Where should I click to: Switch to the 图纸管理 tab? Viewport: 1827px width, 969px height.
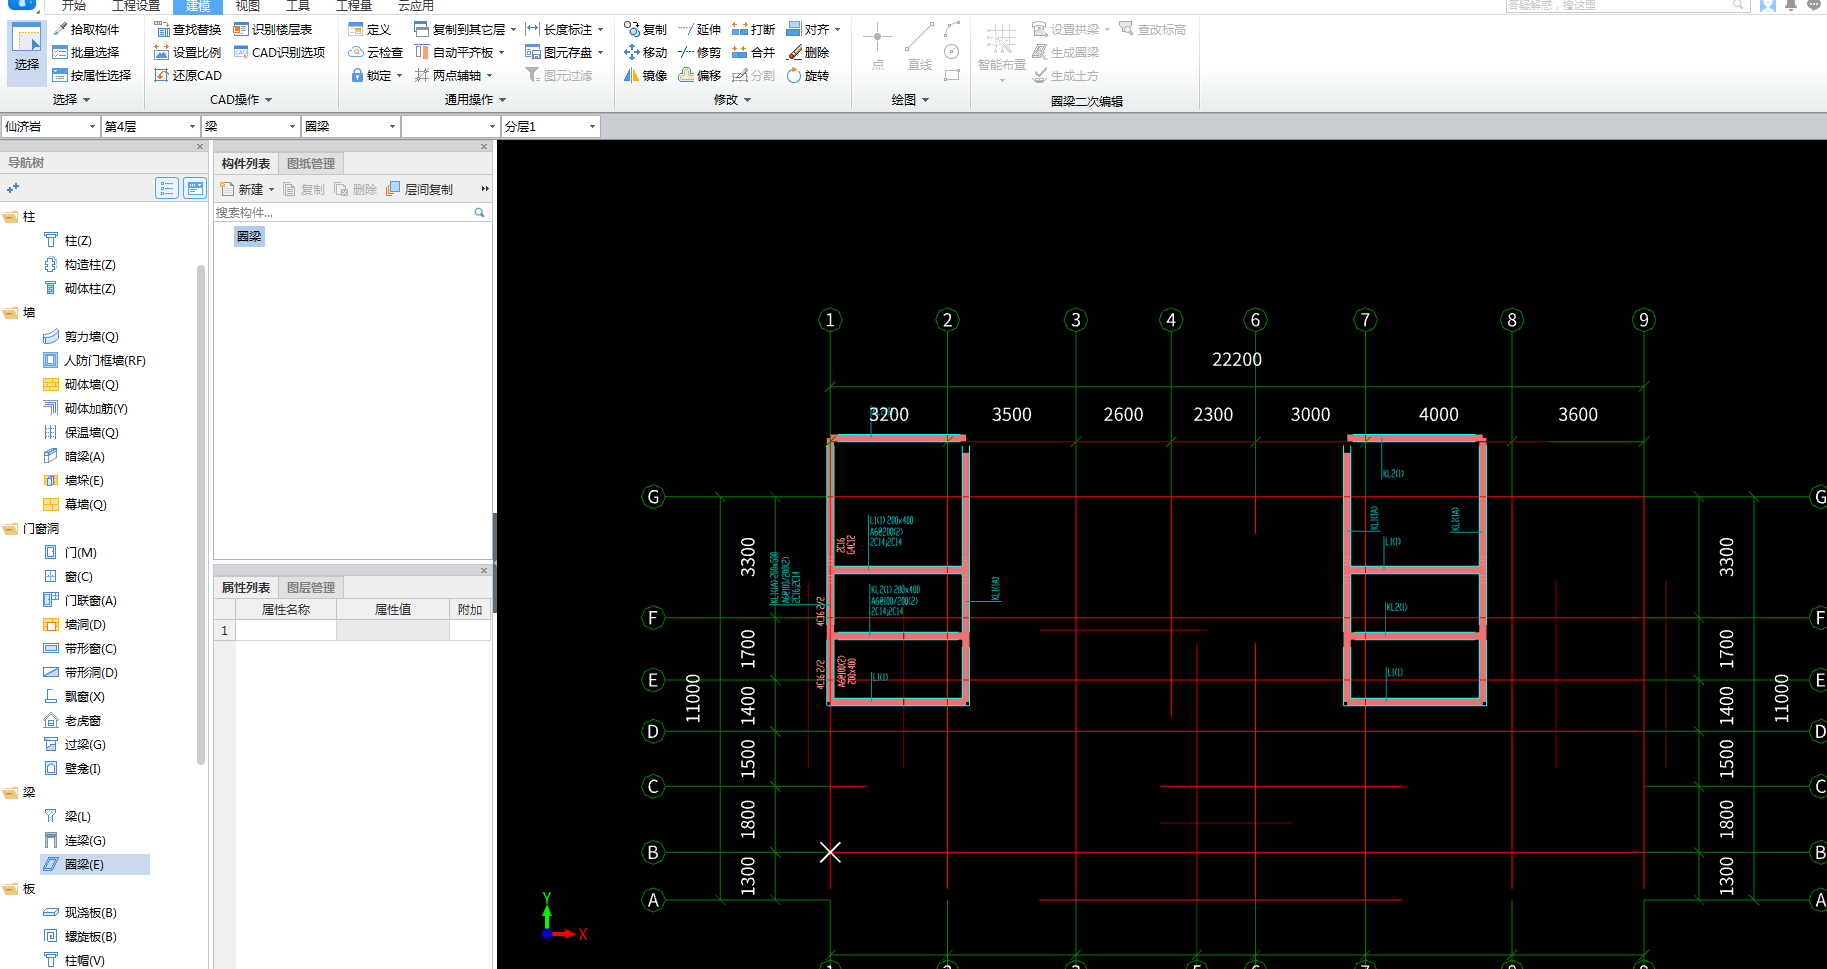click(311, 163)
